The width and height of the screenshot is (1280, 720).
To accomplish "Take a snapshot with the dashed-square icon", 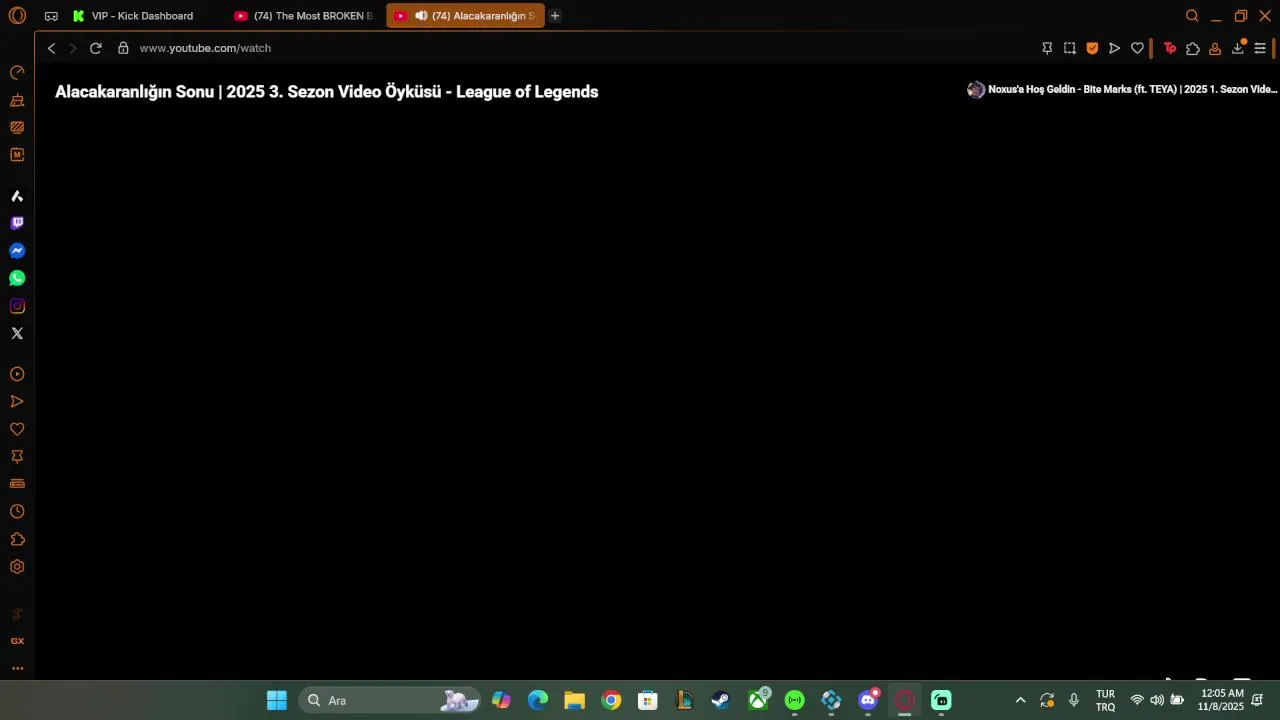I will pyautogui.click(x=1070, y=48).
